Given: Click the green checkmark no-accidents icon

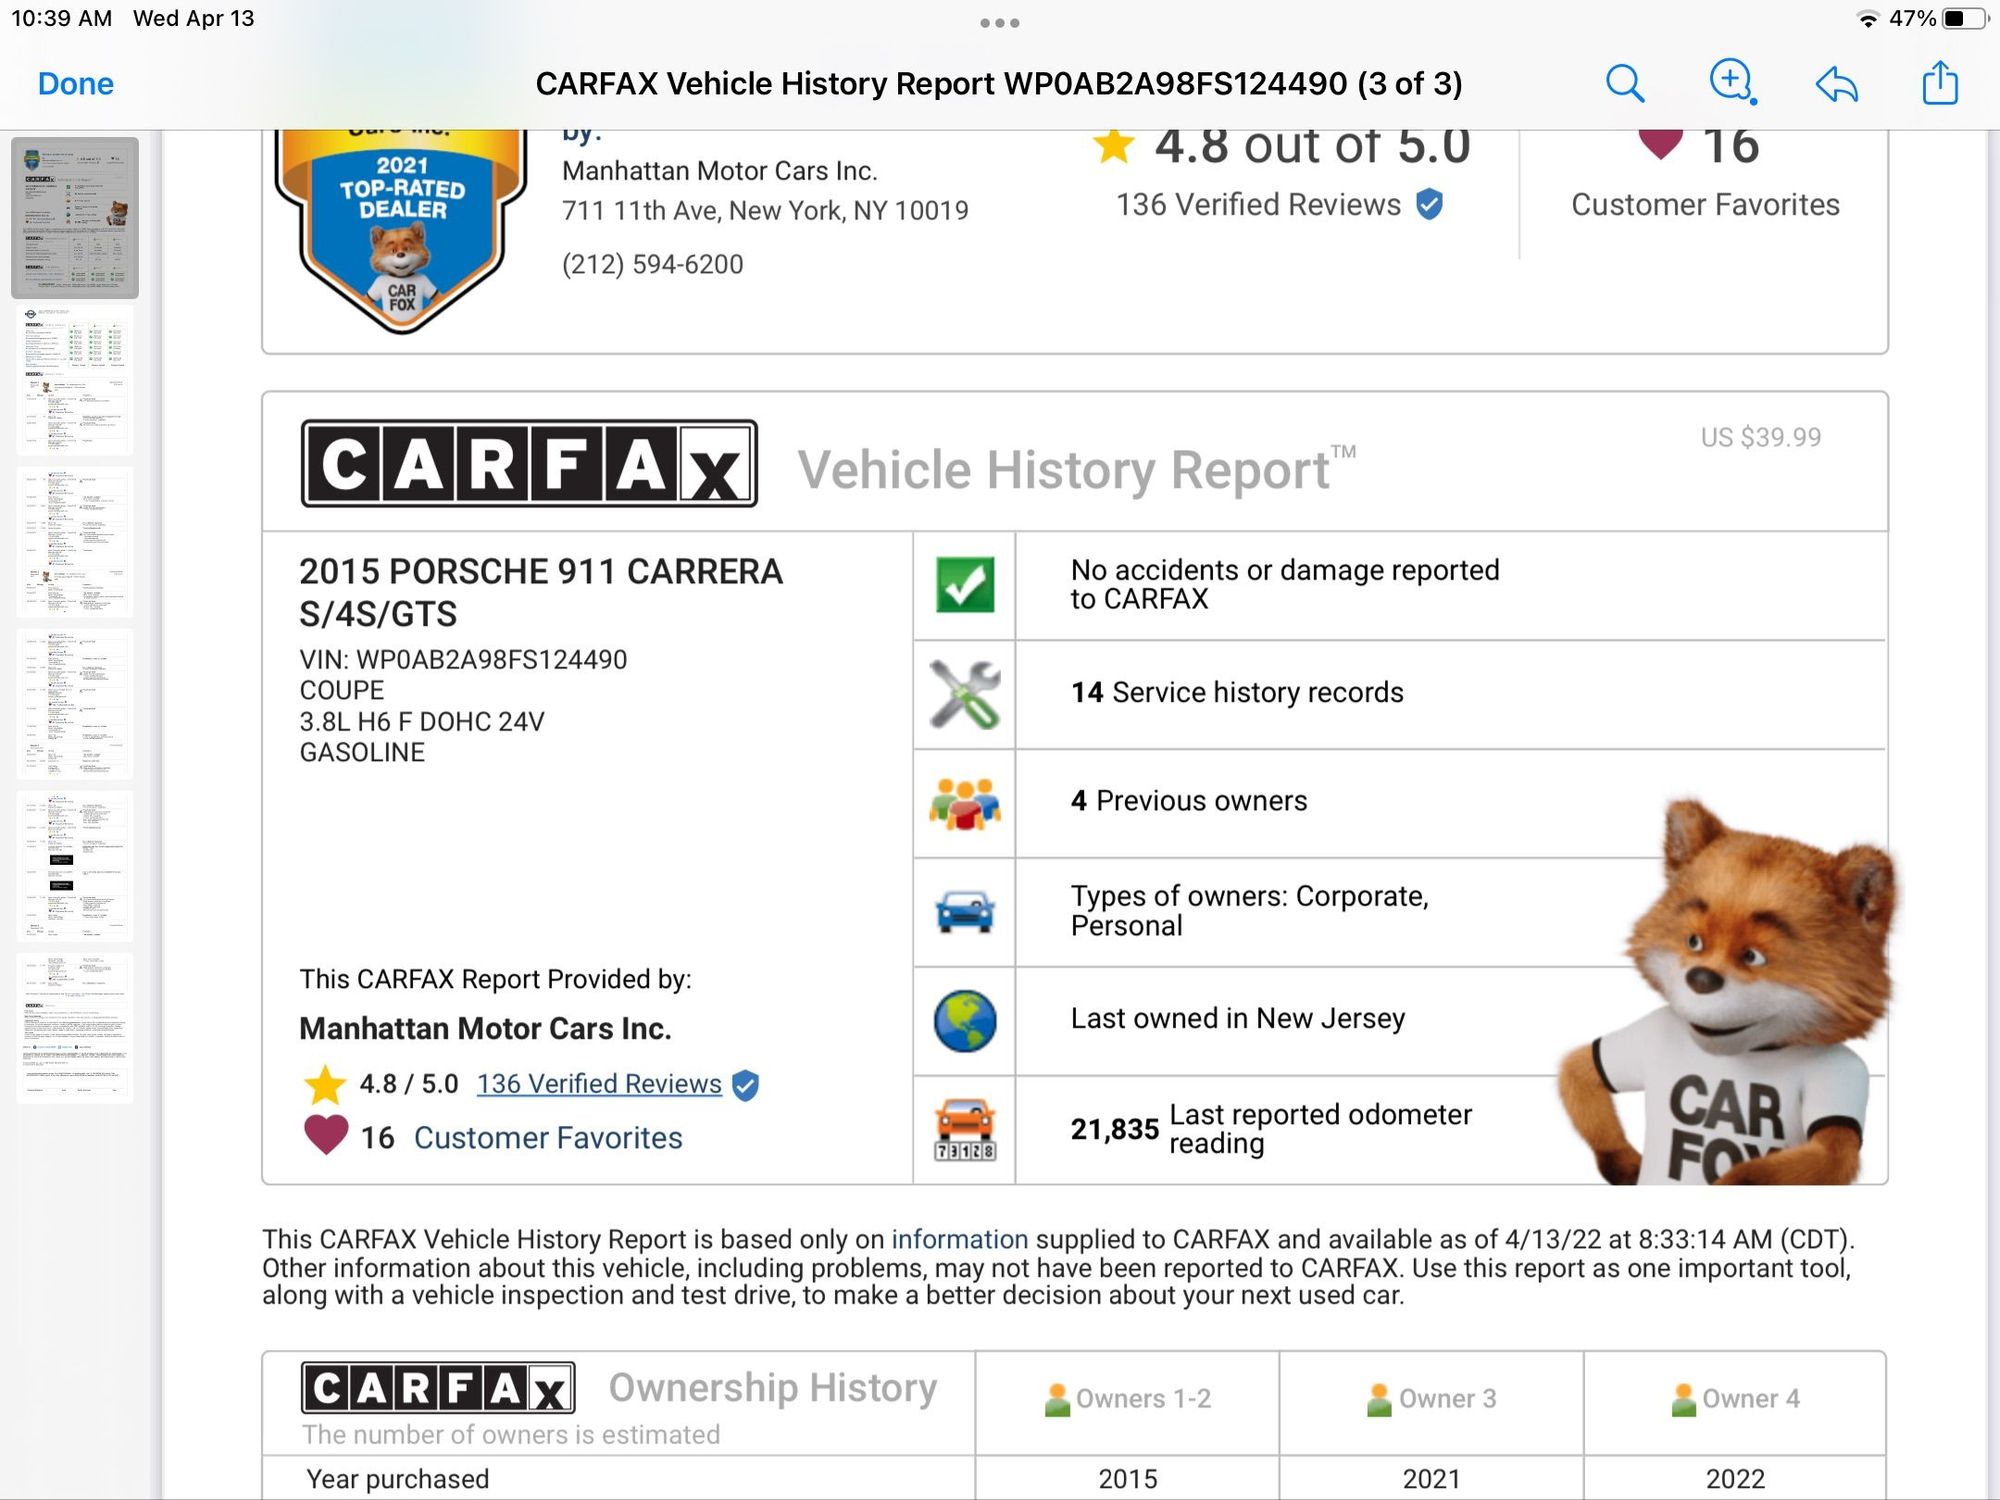Looking at the screenshot, I should pos(965,585).
